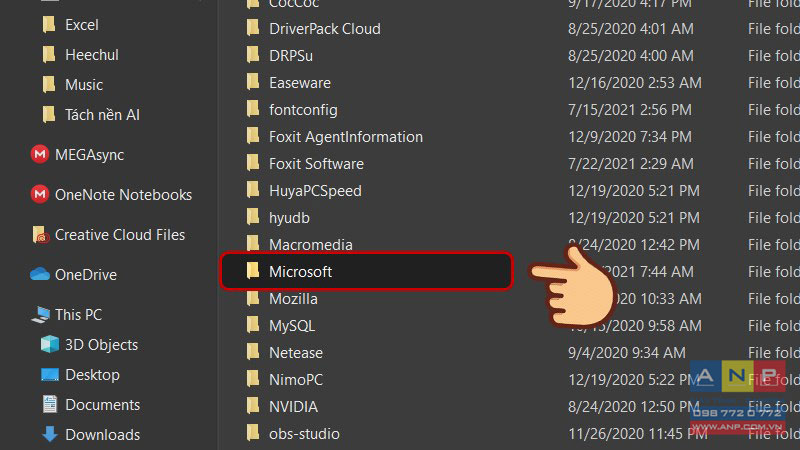Click the Desktop icon in sidebar
This screenshot has height=450, width=800.
point(49,374)
